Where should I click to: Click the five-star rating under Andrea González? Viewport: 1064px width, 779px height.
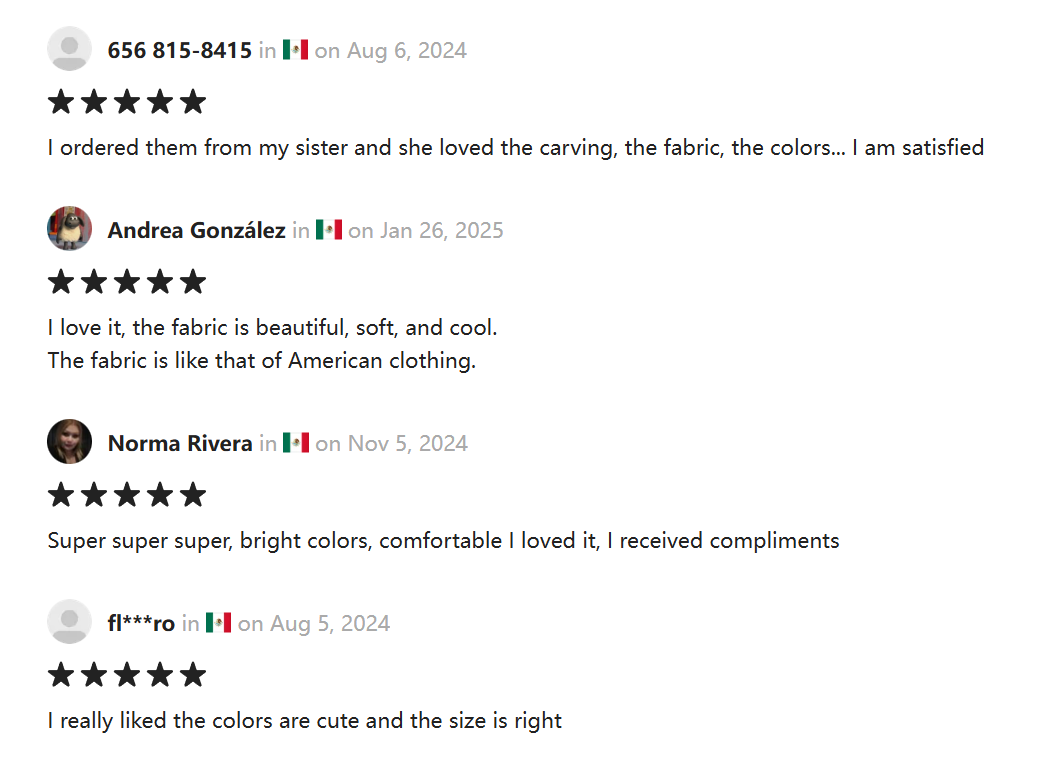[x=127, y=282]
